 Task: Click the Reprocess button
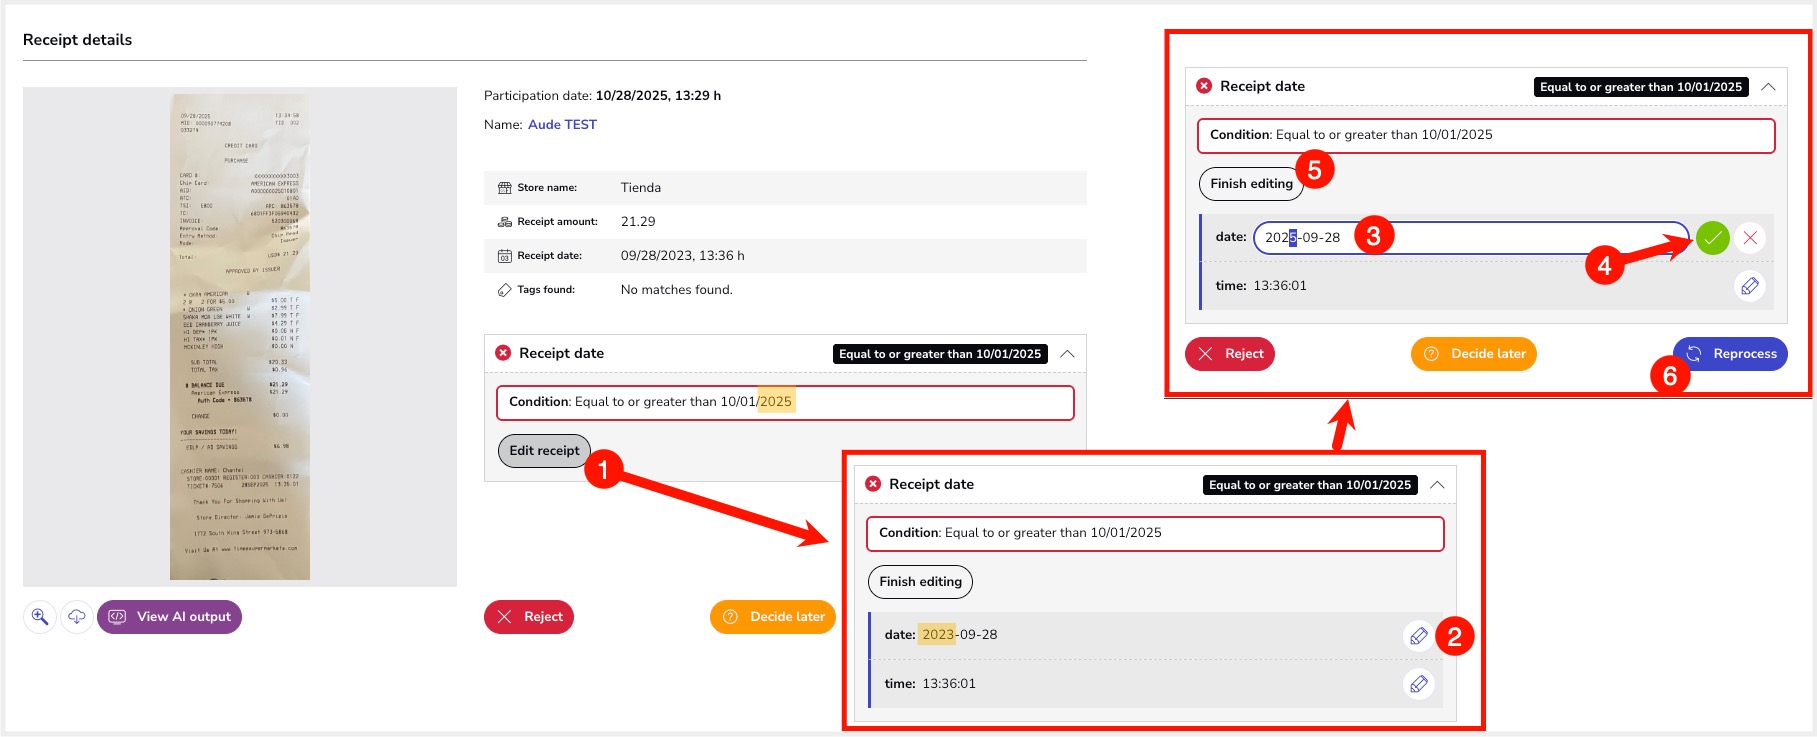(x=1731, y=354)
